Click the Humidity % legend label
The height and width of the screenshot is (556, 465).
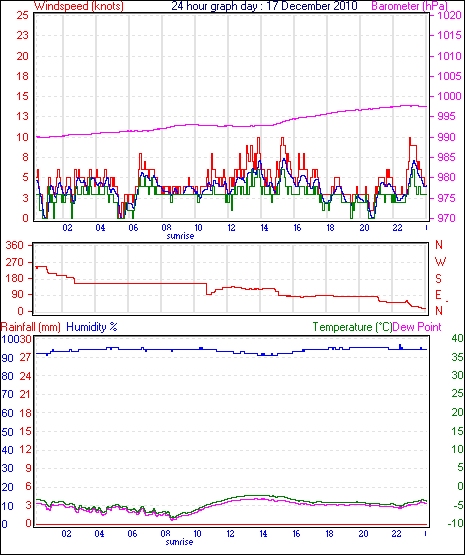(92, 327)
